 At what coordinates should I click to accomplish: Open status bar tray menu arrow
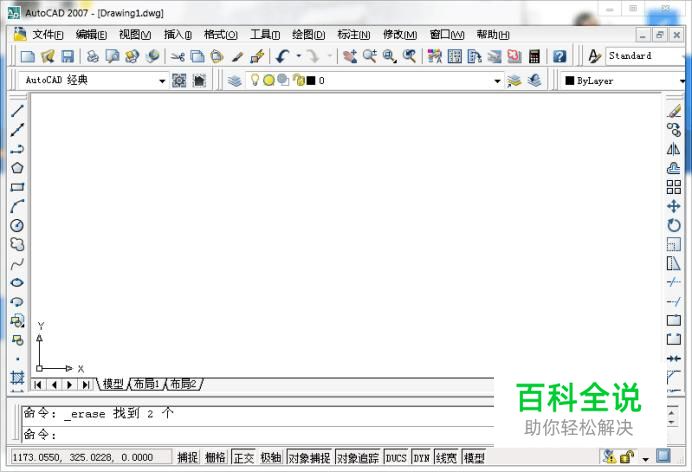646,459
